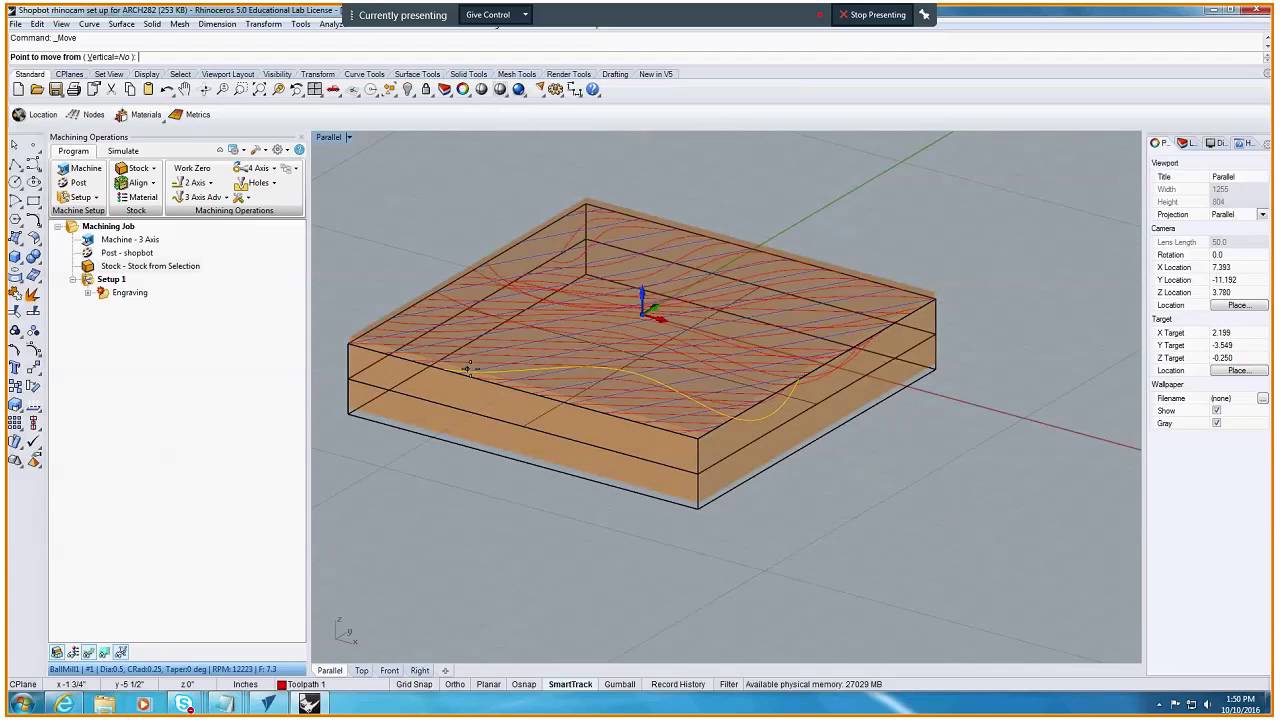
Task: Click the Rotation value field
Action: 1238,255
